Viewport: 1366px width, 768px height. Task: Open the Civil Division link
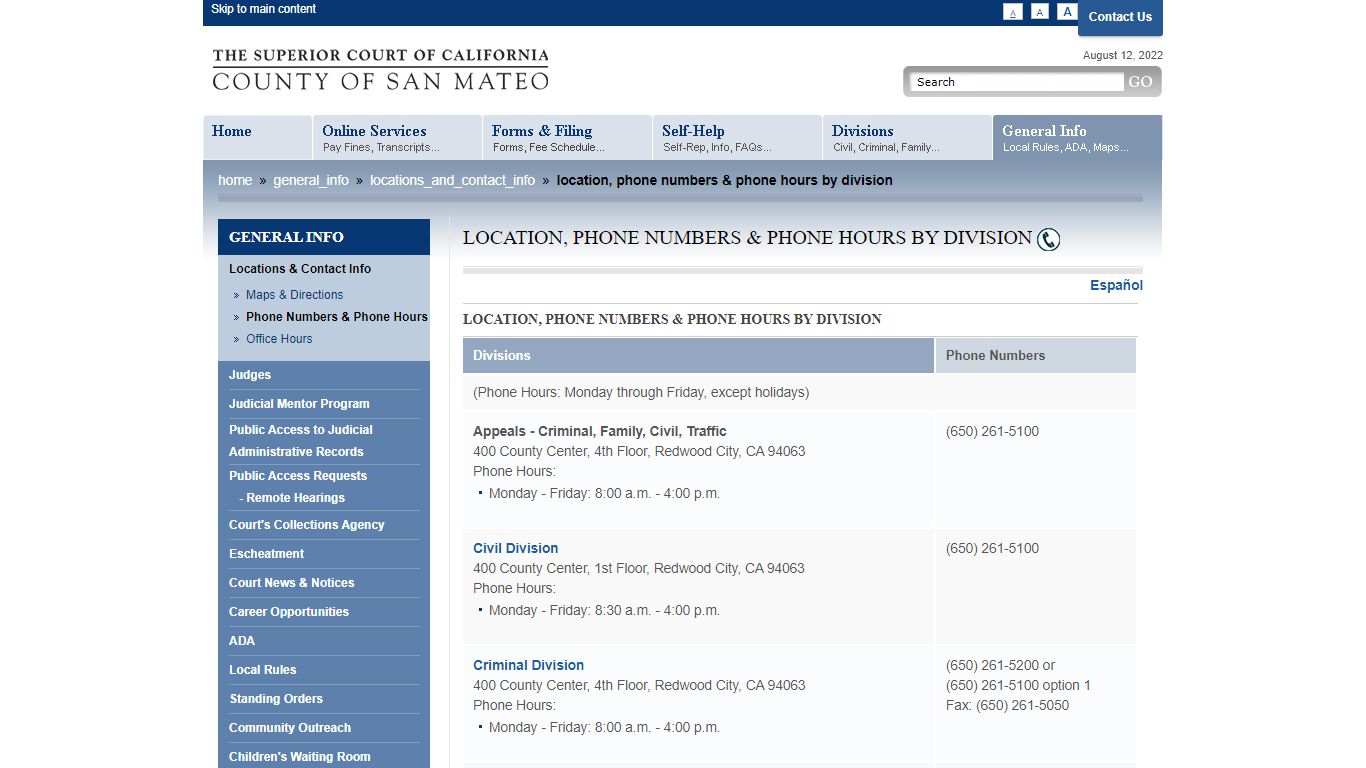pyautogui.click(x=516, y=548)
